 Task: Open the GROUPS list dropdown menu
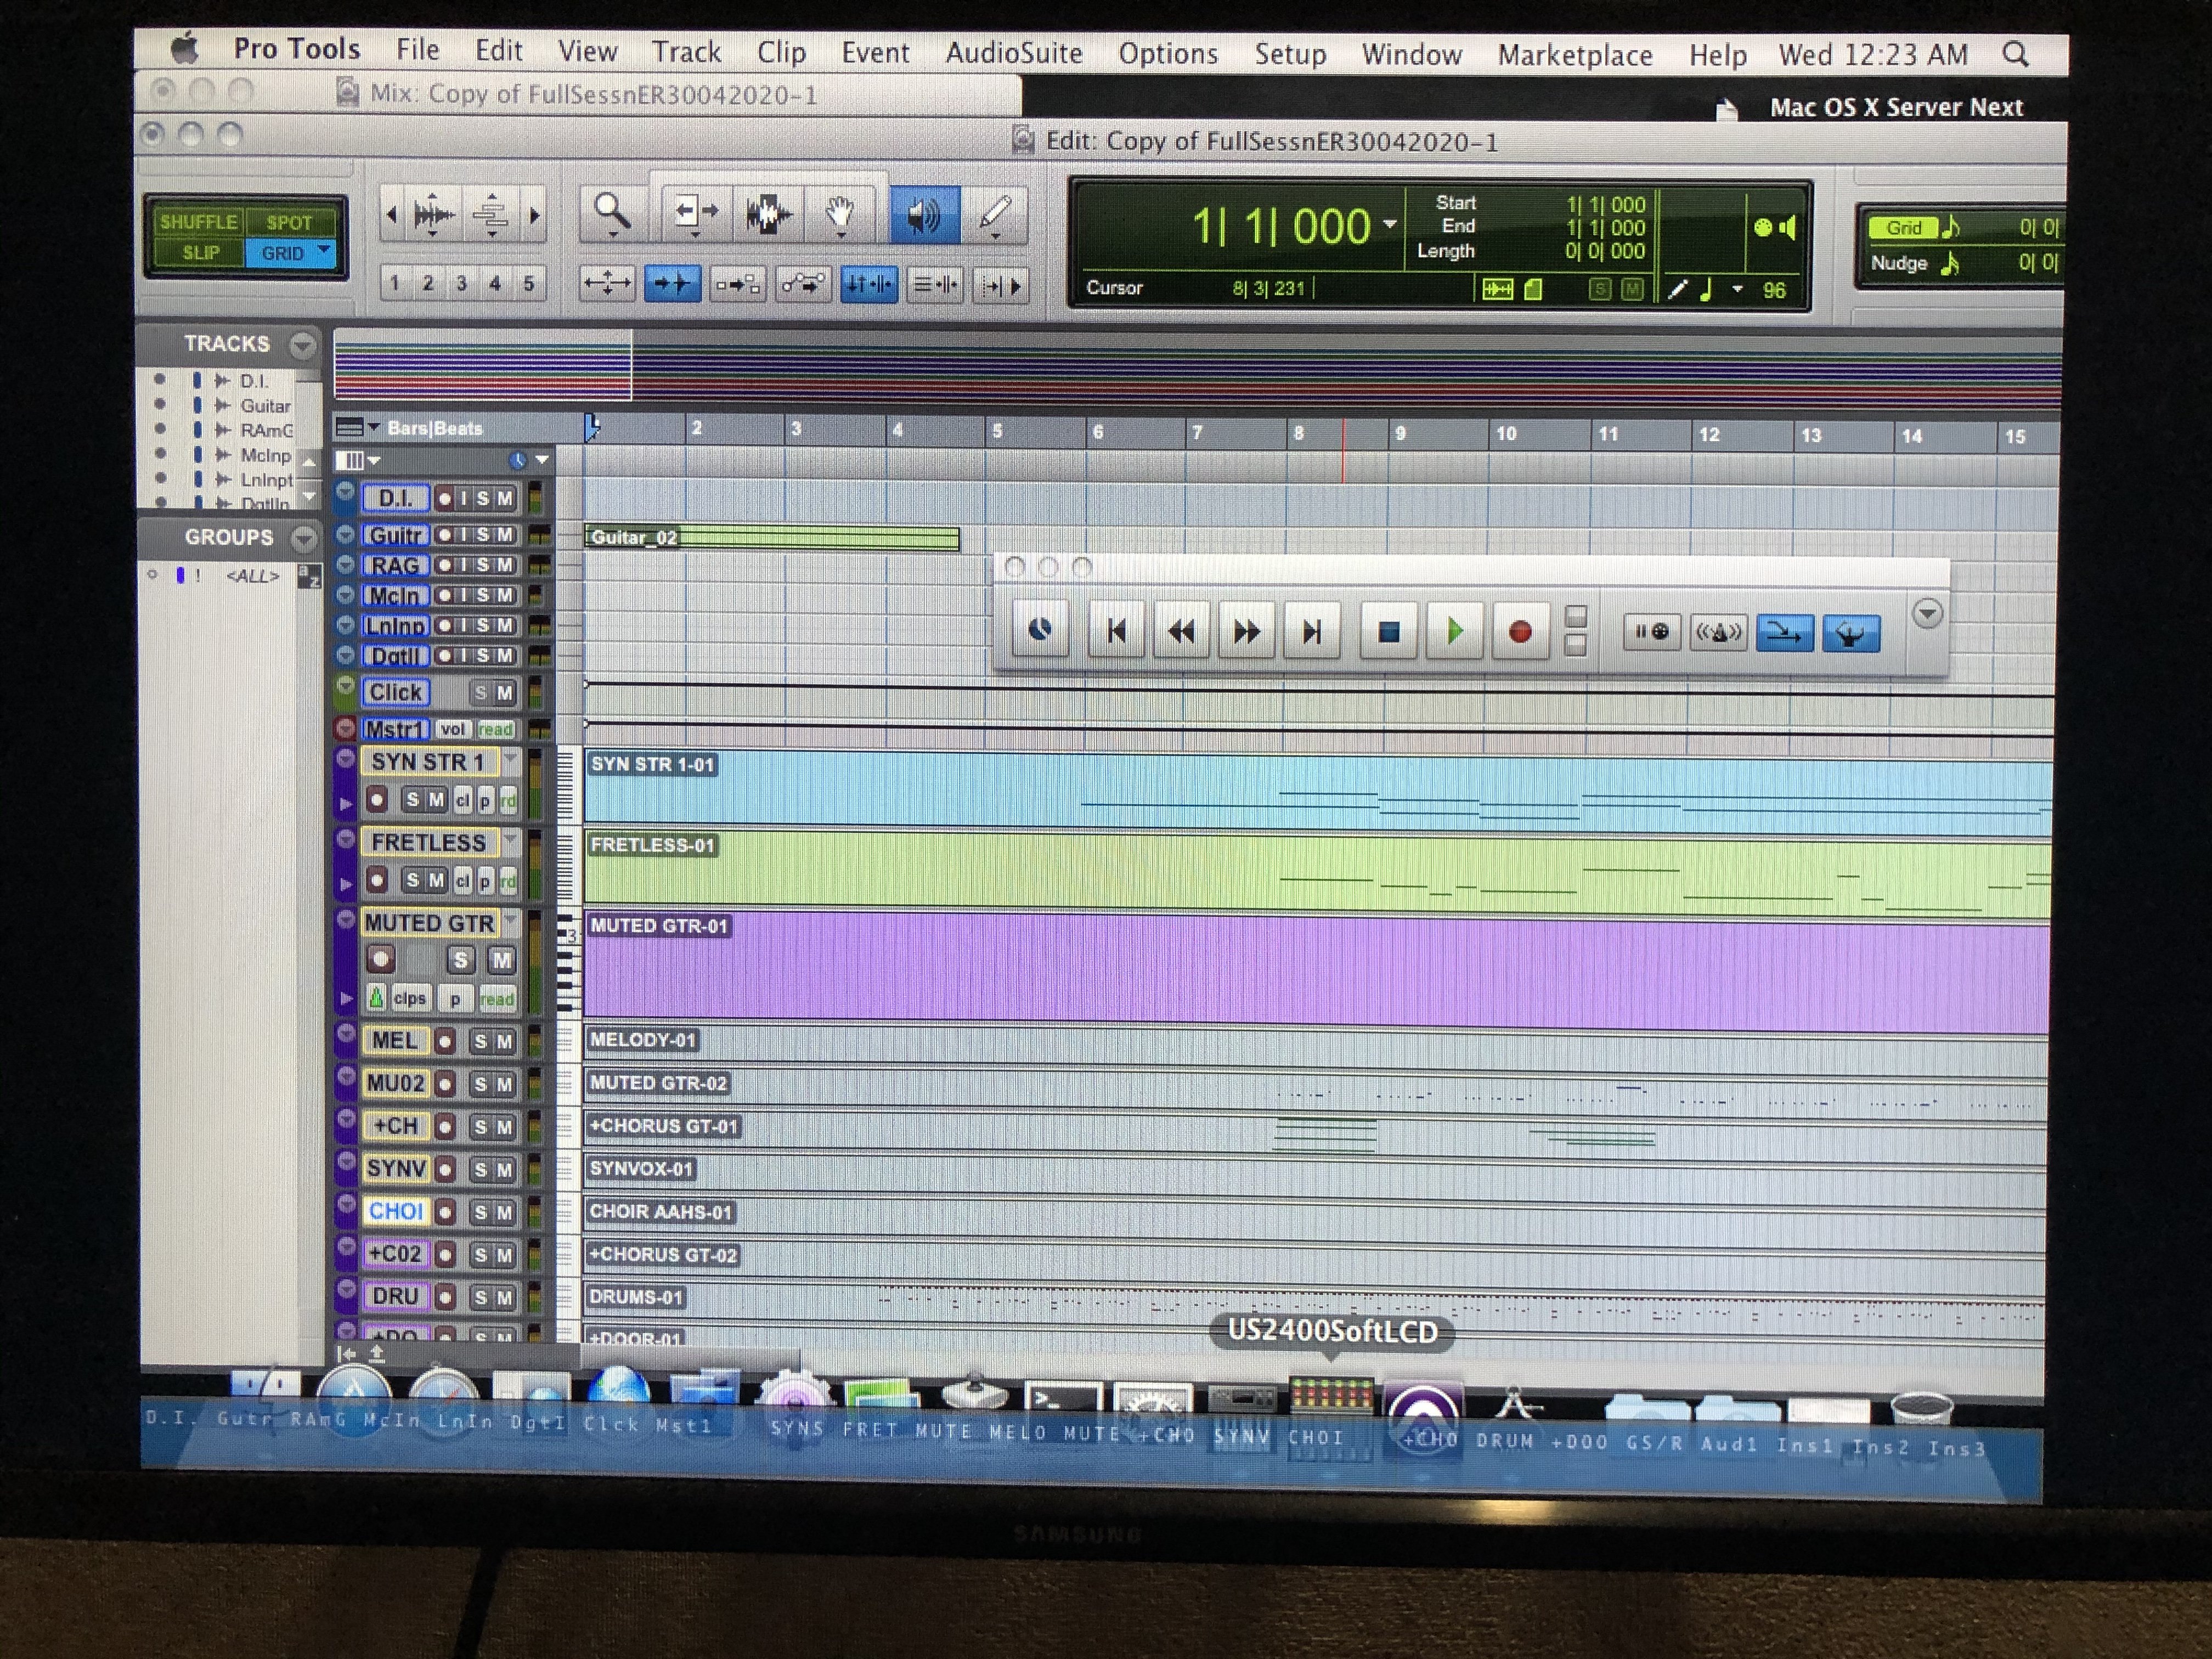pyautogui.click(x=302, y=538)
